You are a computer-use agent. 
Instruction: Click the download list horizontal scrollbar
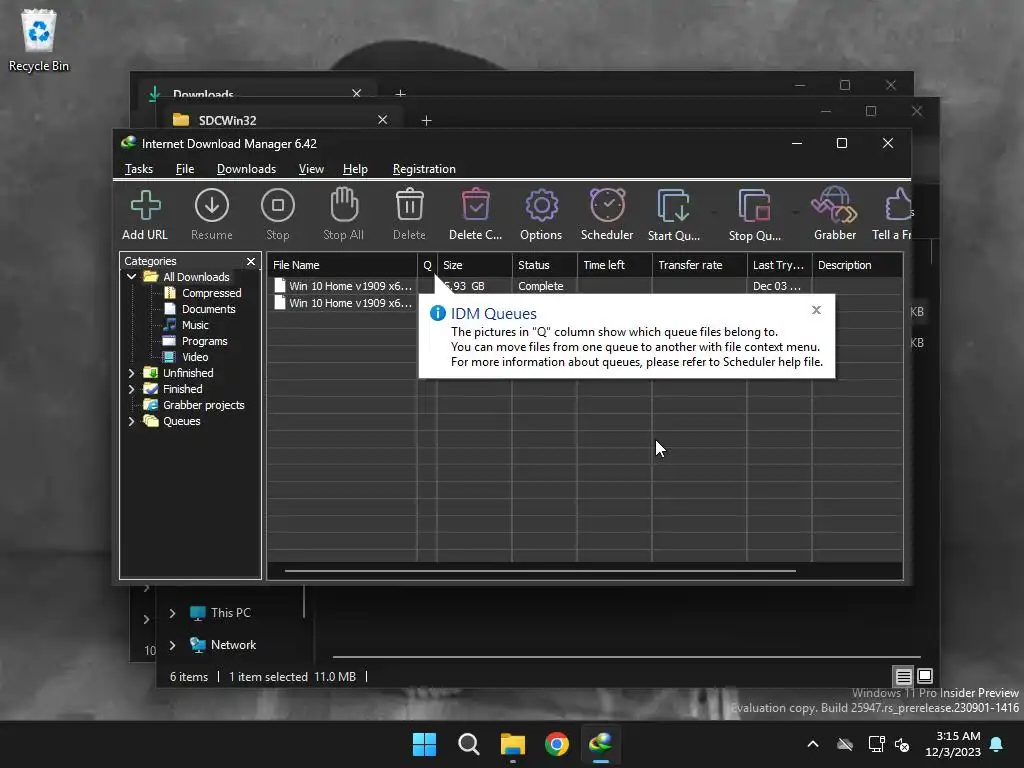point(540,571)
